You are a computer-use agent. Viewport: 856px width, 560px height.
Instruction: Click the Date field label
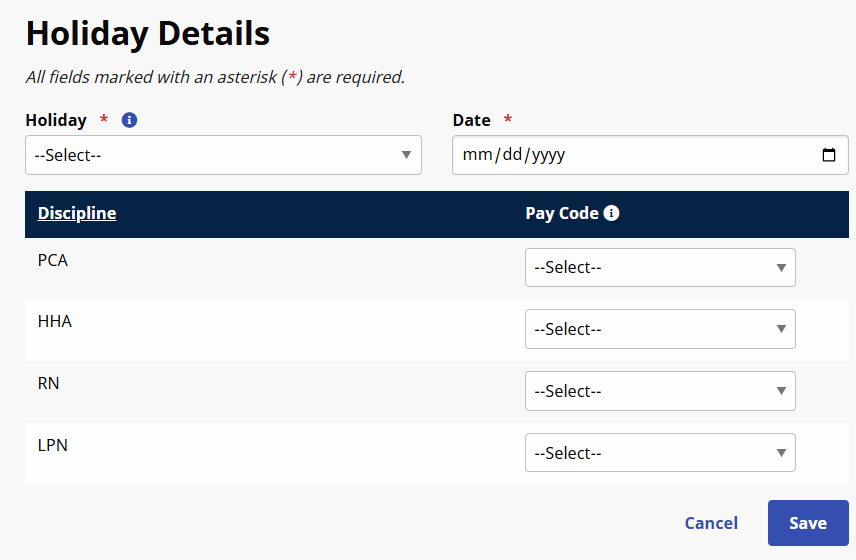click(472, 120)
